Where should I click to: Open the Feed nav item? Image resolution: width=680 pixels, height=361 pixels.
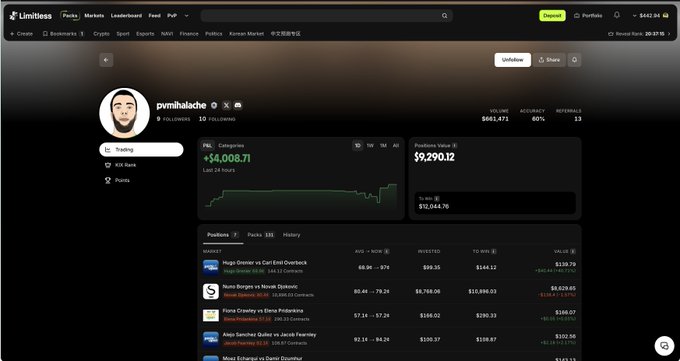[x=154, y=16]
